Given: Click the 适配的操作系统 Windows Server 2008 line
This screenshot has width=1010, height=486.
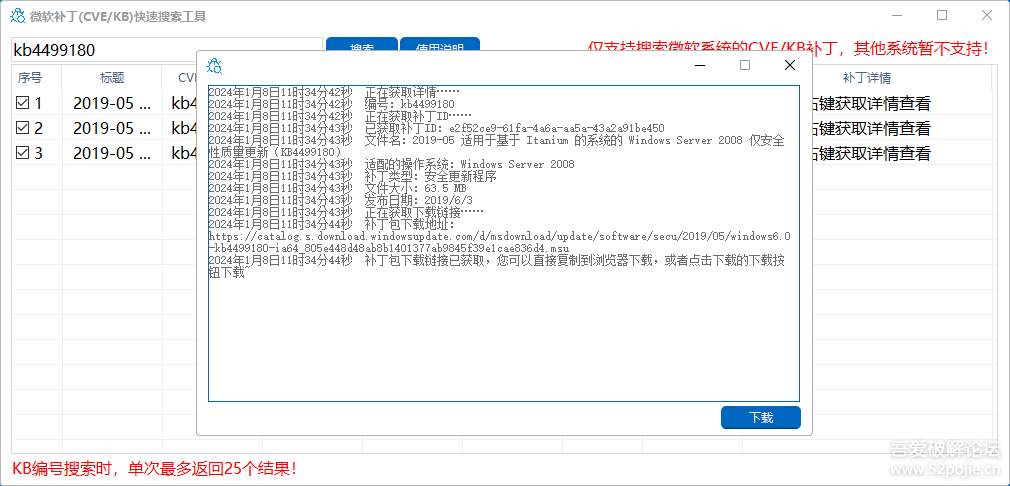Looking at the screenshot, I should point(392,164).
